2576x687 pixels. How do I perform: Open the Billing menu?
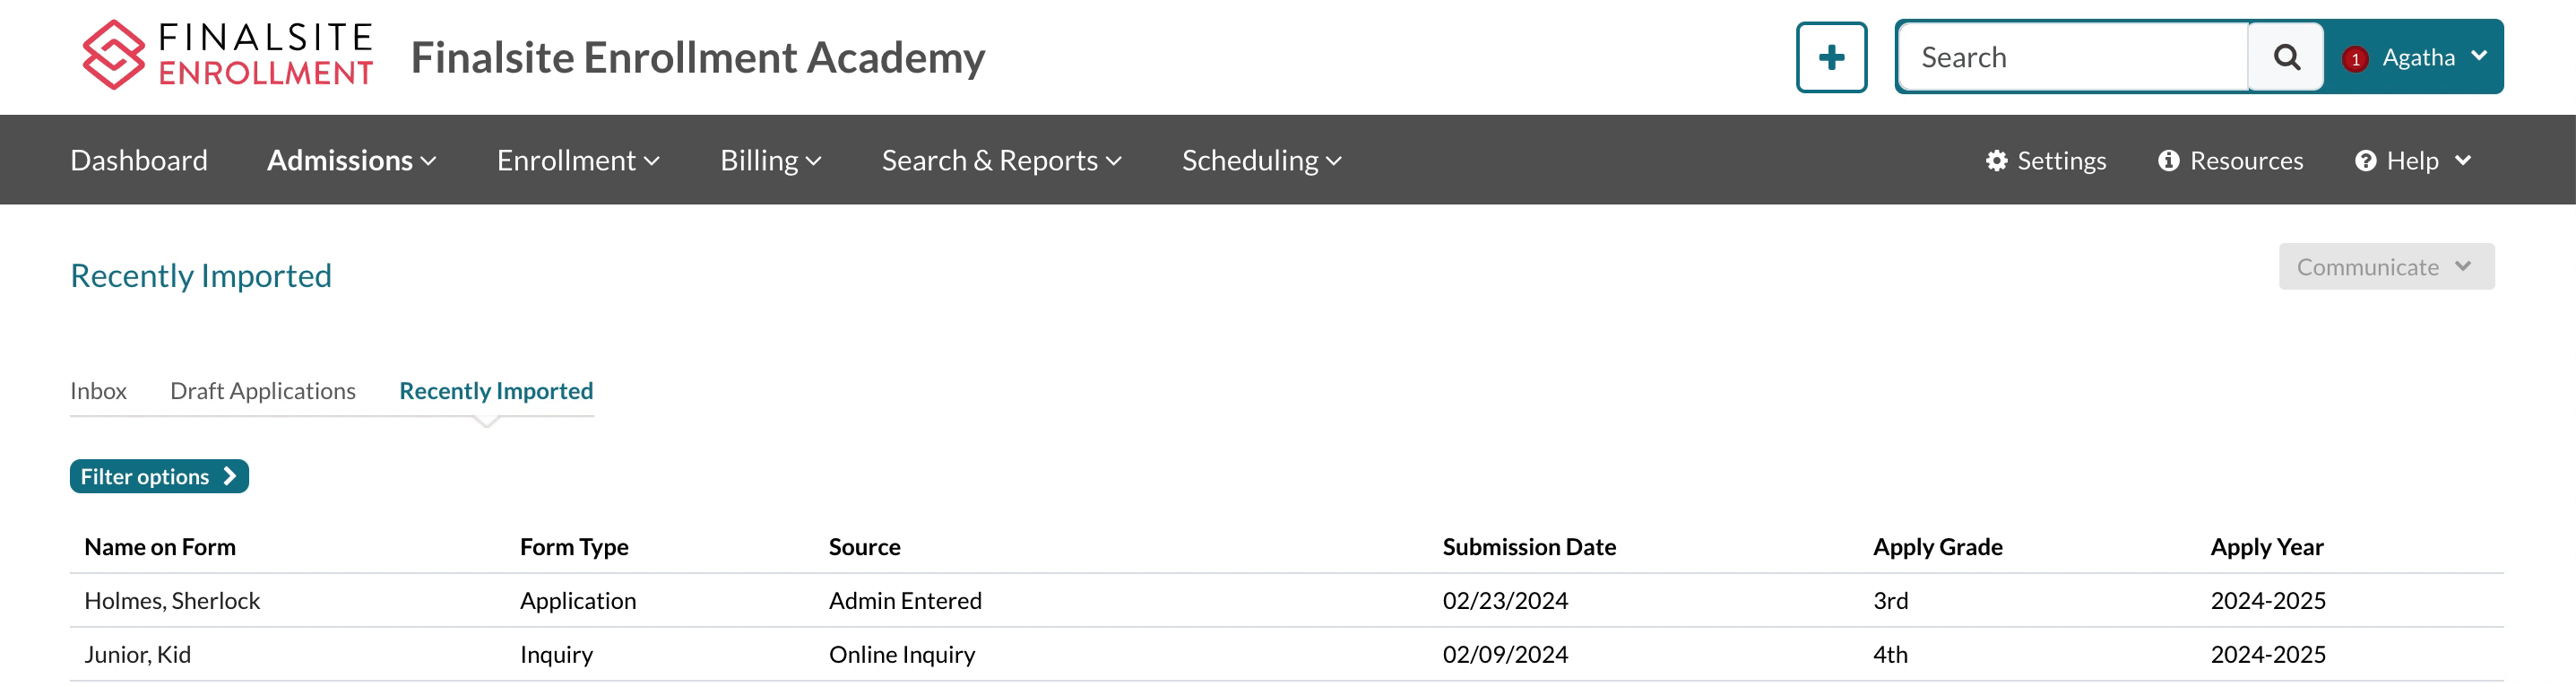(x=770, y=161)
